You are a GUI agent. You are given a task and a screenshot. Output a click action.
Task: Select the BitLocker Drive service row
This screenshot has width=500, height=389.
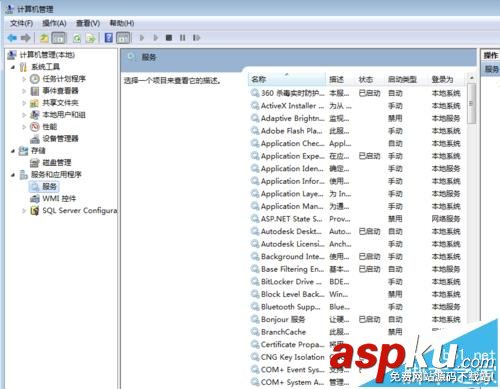point(357,282)
